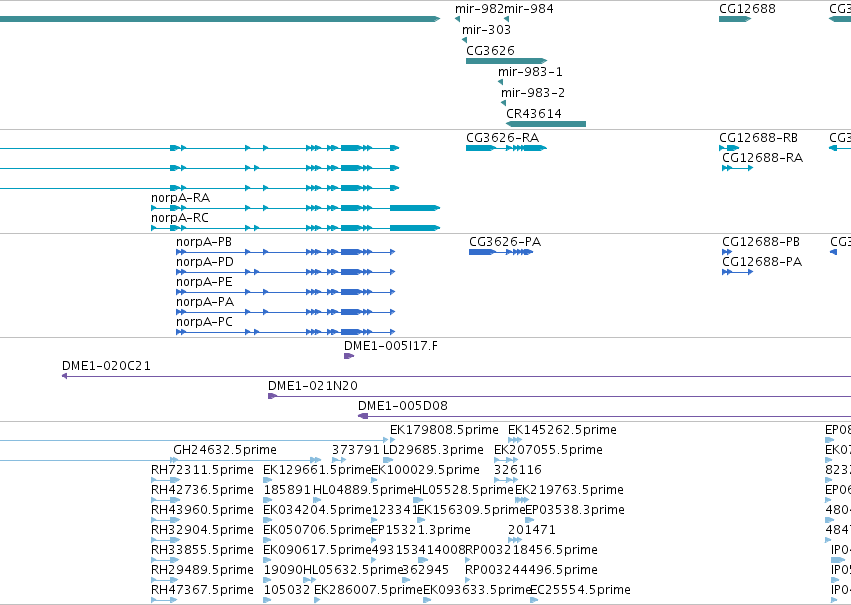Select the norpA-RA transcript label
The width and height of the screenshot is (851, 605).
click(180, 198)
